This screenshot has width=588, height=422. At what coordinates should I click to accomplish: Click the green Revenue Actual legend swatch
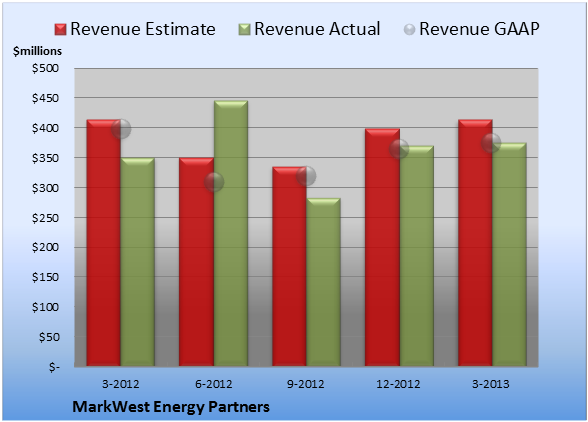tap(244, 29)
